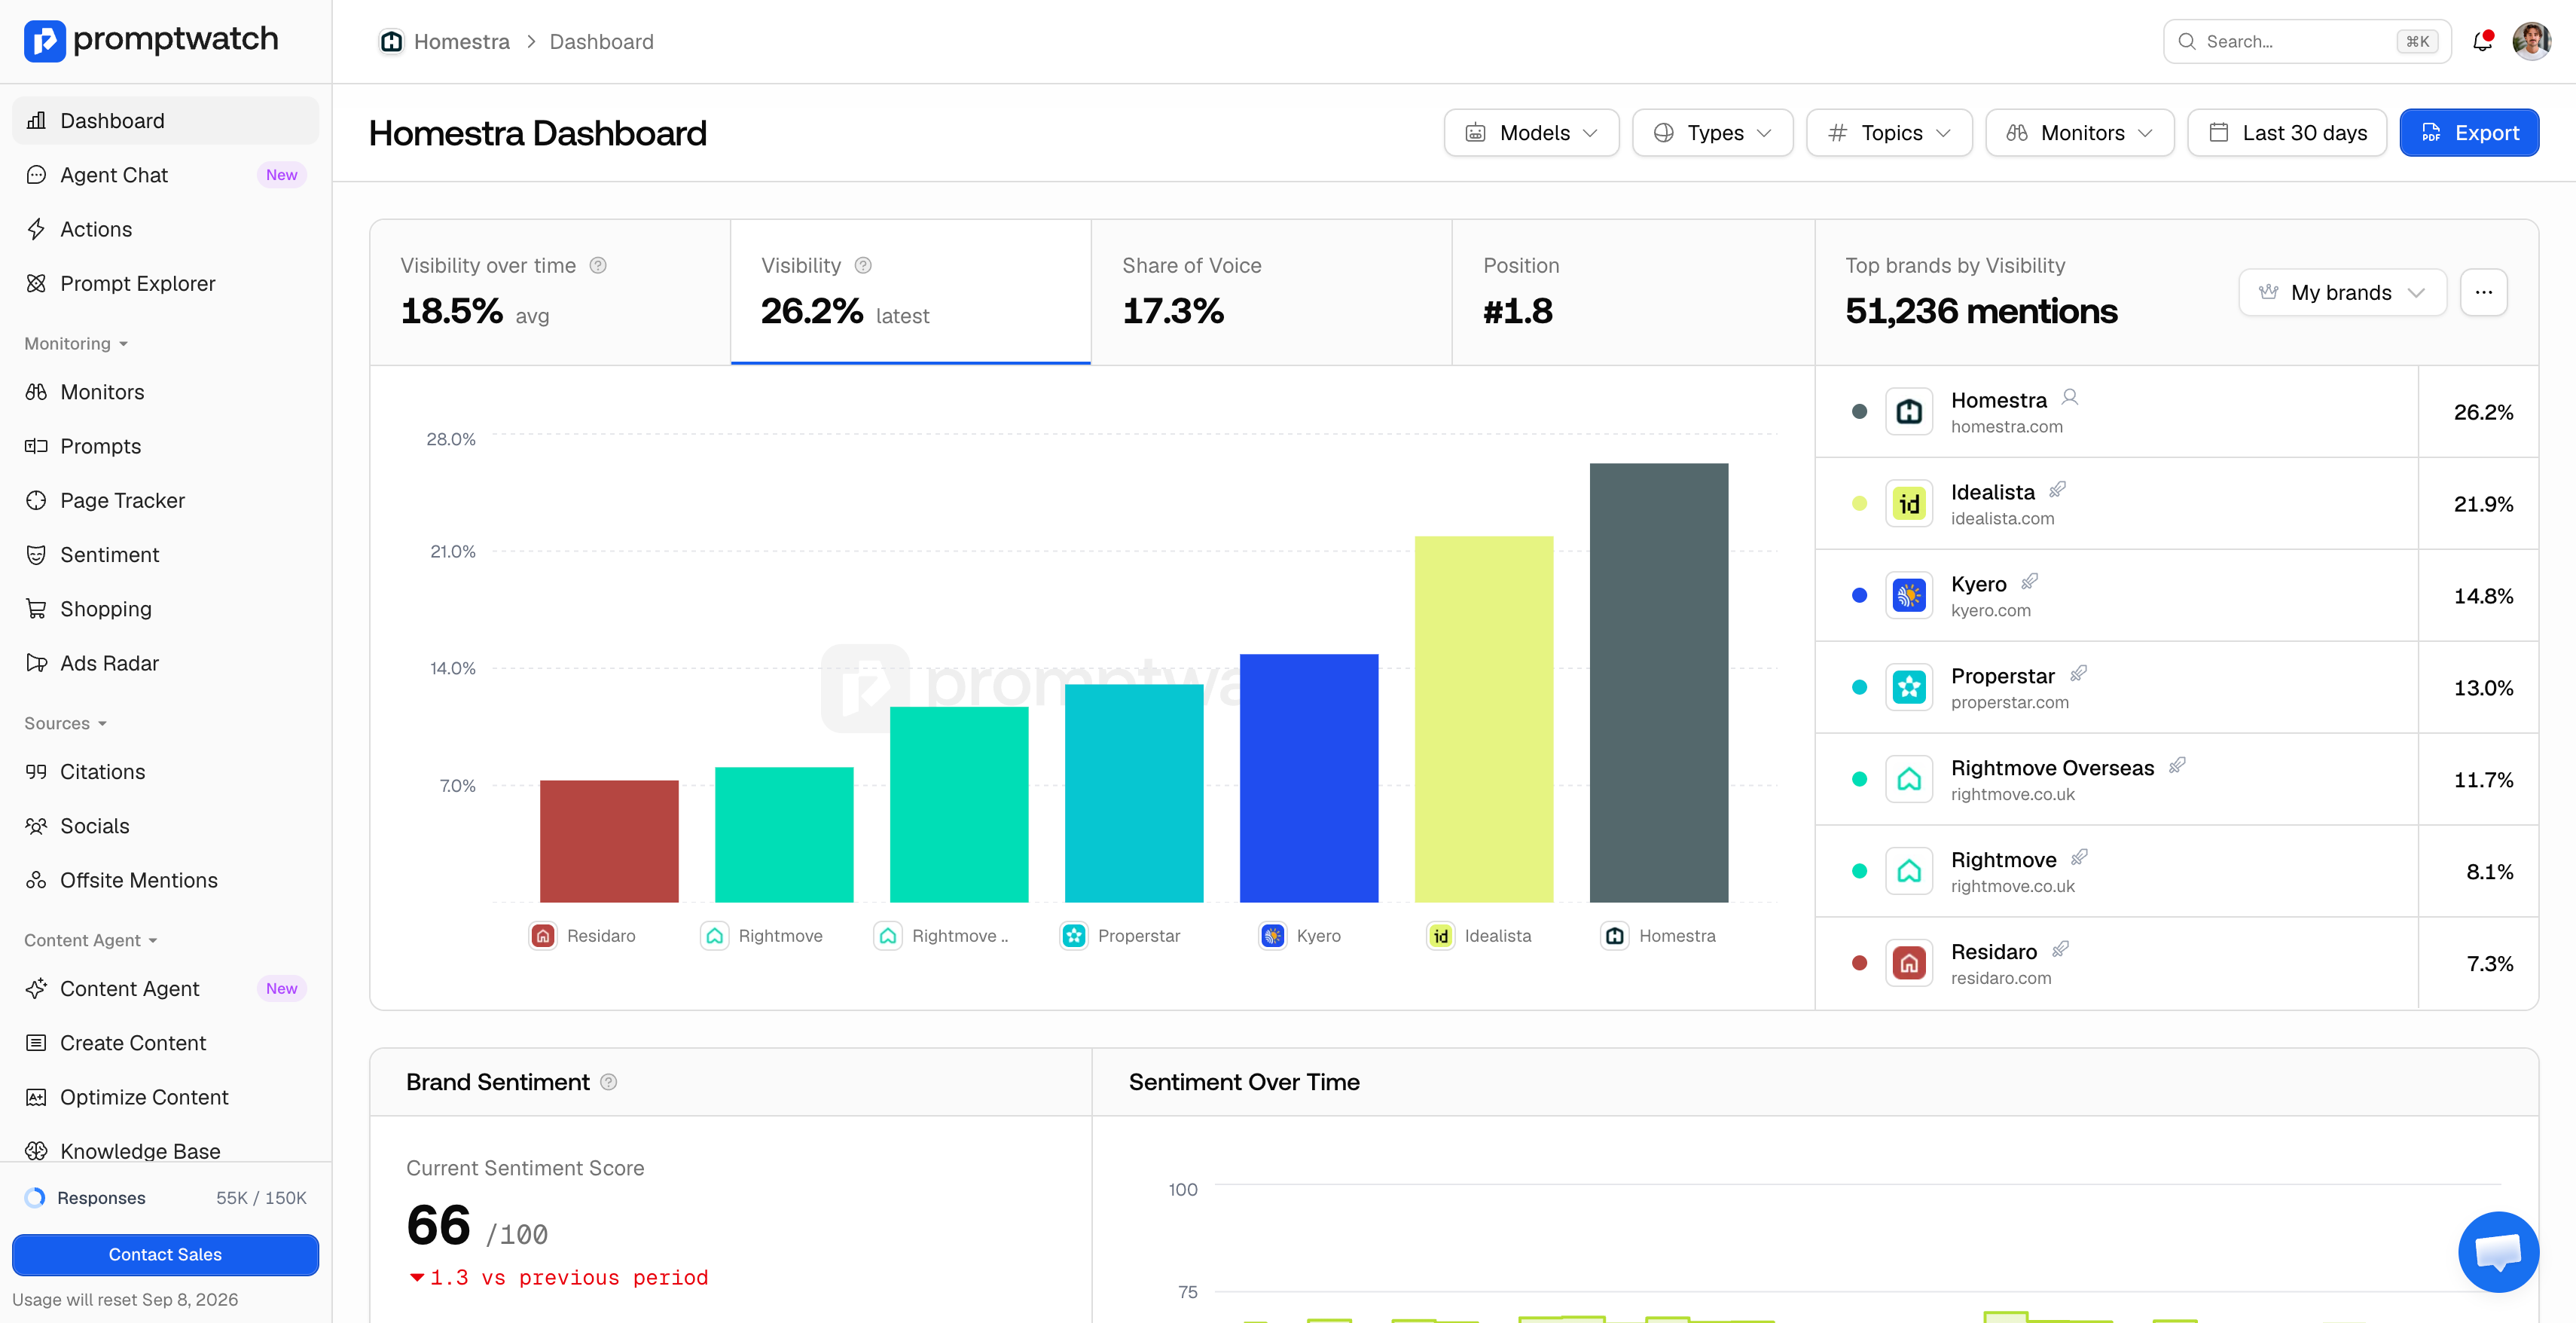2576x1323 pixels.
Task: Click the Kyero legend icon under the chart
Action: pyautogui.click(x=1273, y=935)
